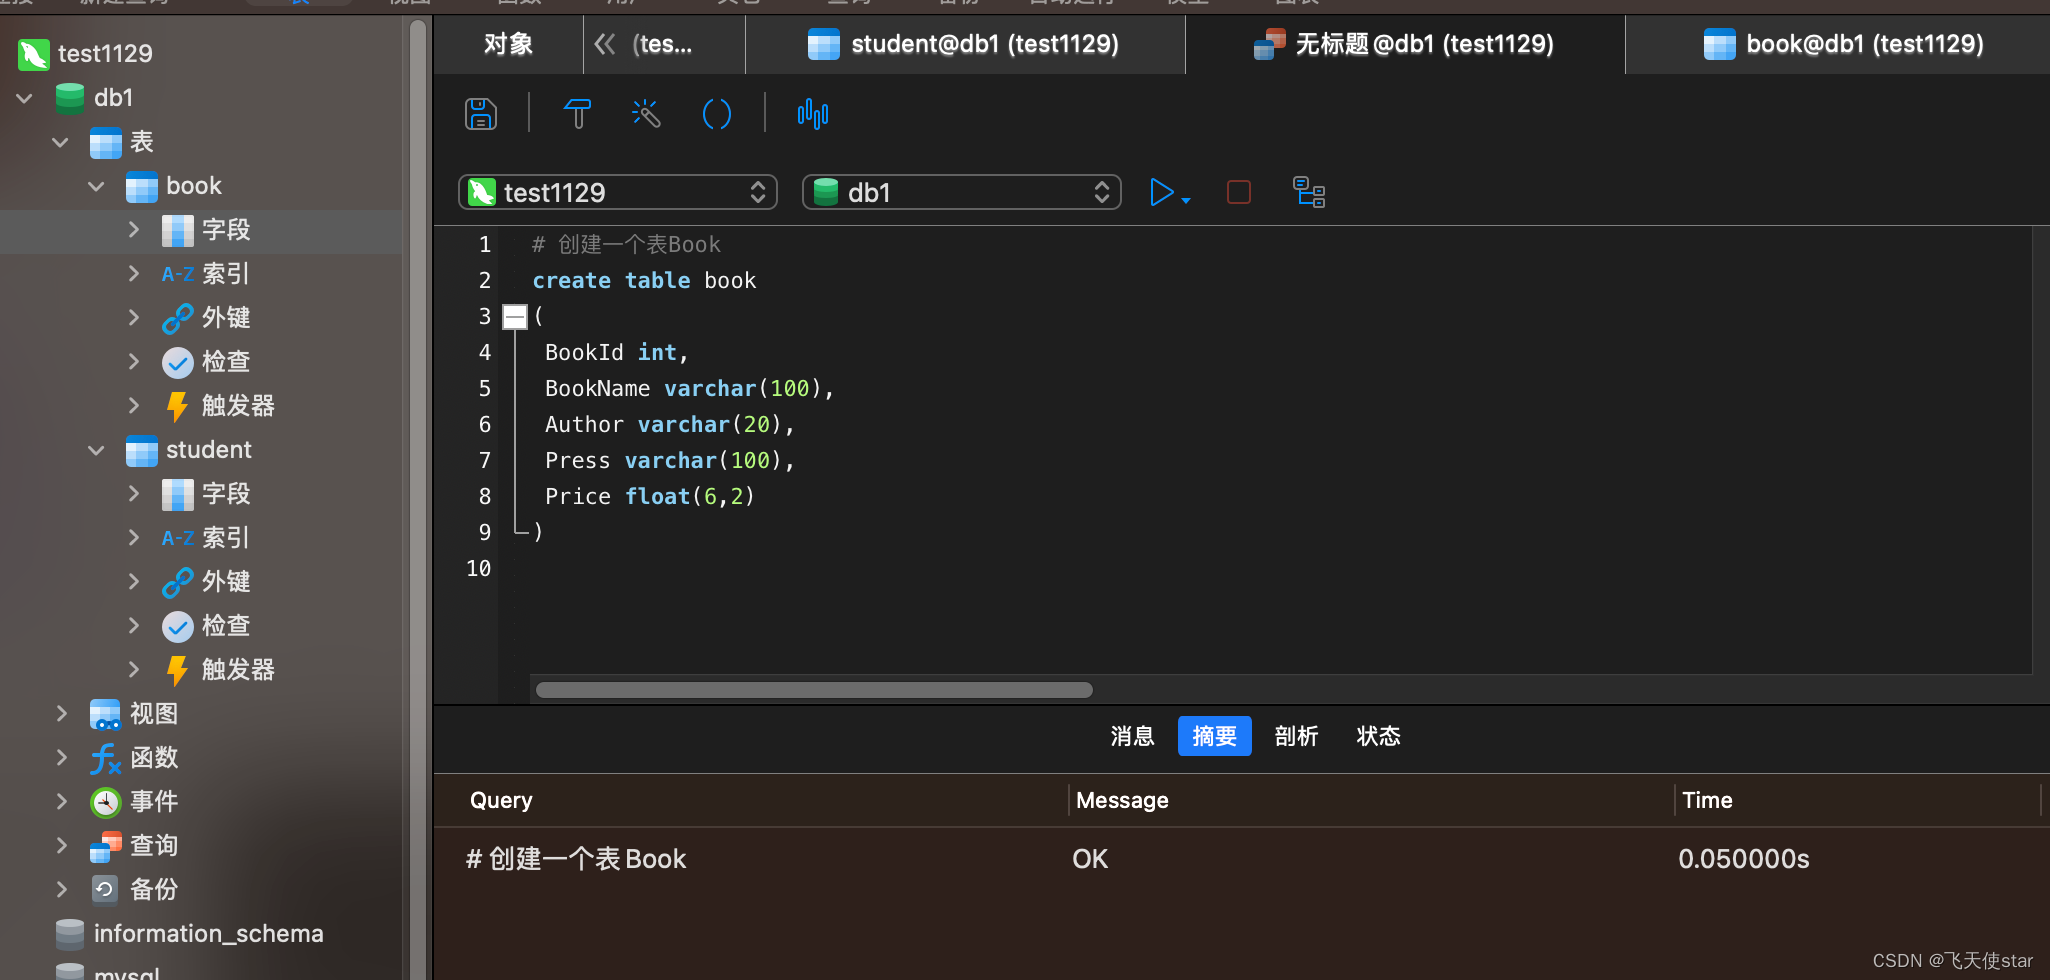Collapse the code fold marker at line 3
This screenshot has height=980, width=2050.
click(515, 317)
